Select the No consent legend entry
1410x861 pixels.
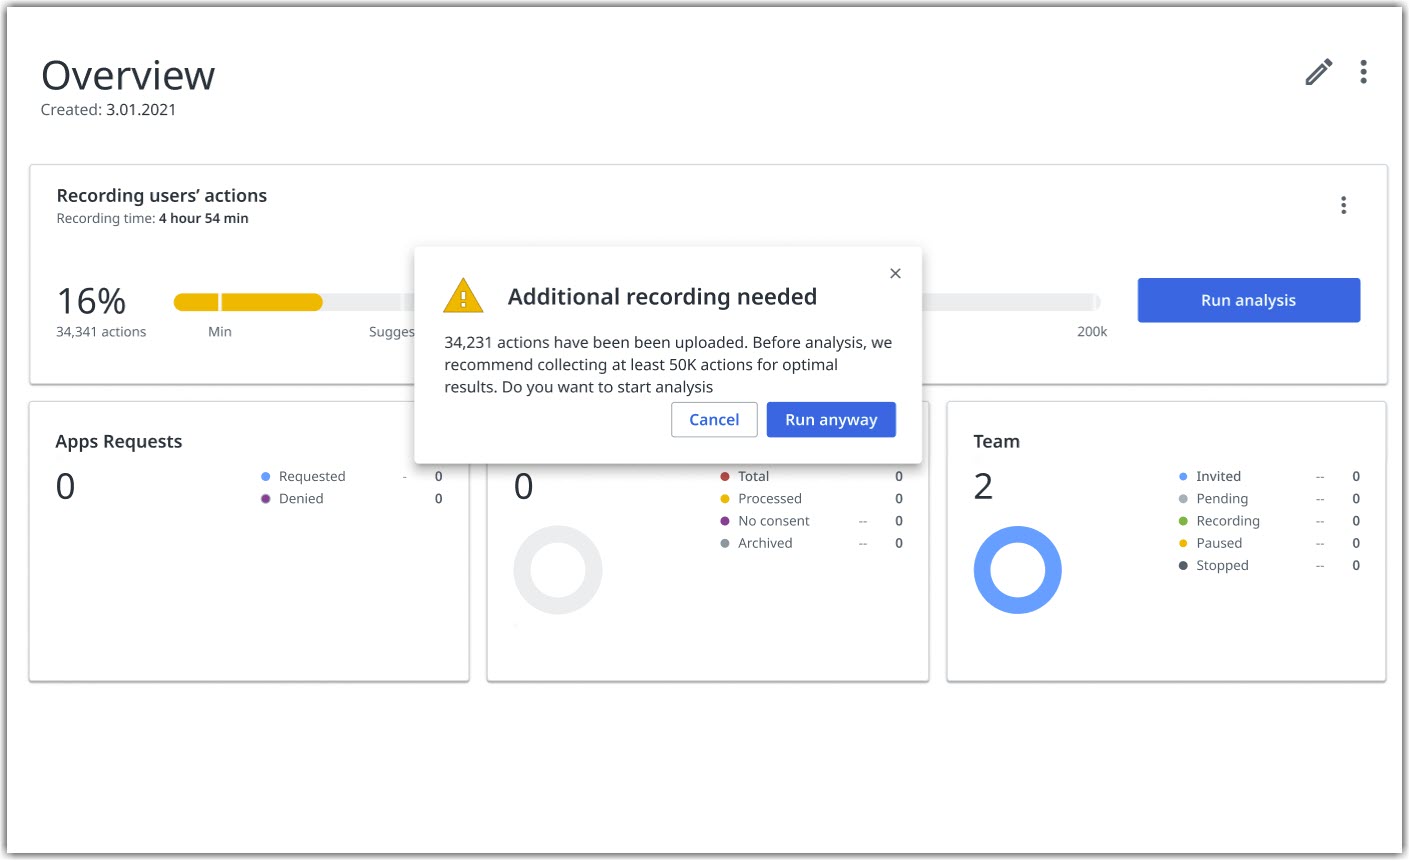click(765, 521)
